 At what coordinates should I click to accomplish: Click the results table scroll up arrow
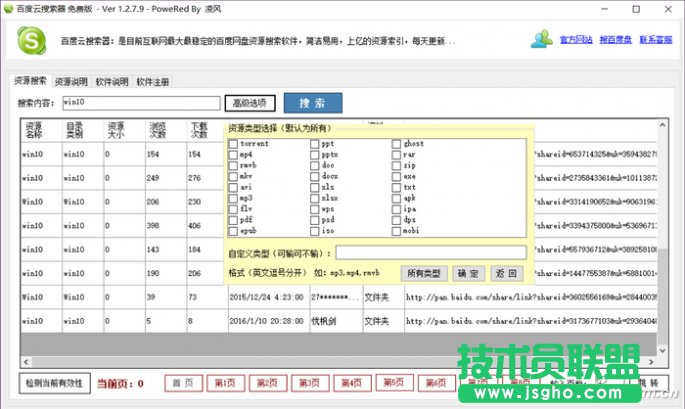pyautogui.click(x=662, y=125)
